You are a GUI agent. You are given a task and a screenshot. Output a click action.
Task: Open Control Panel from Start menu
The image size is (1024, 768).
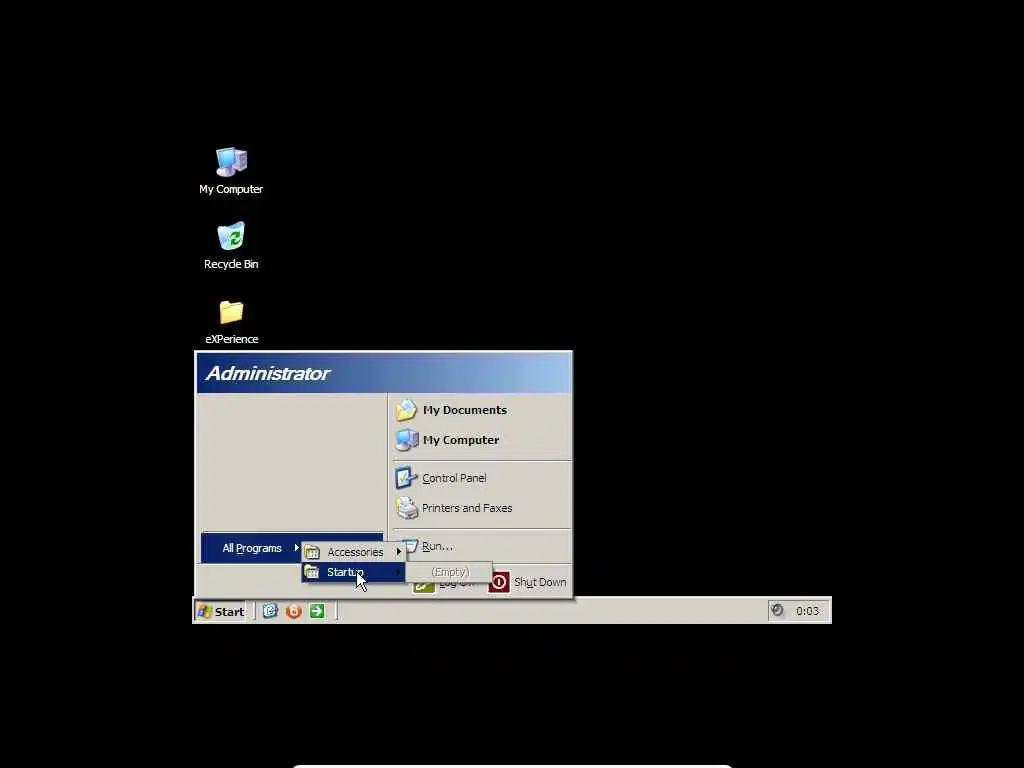point(482,478)
